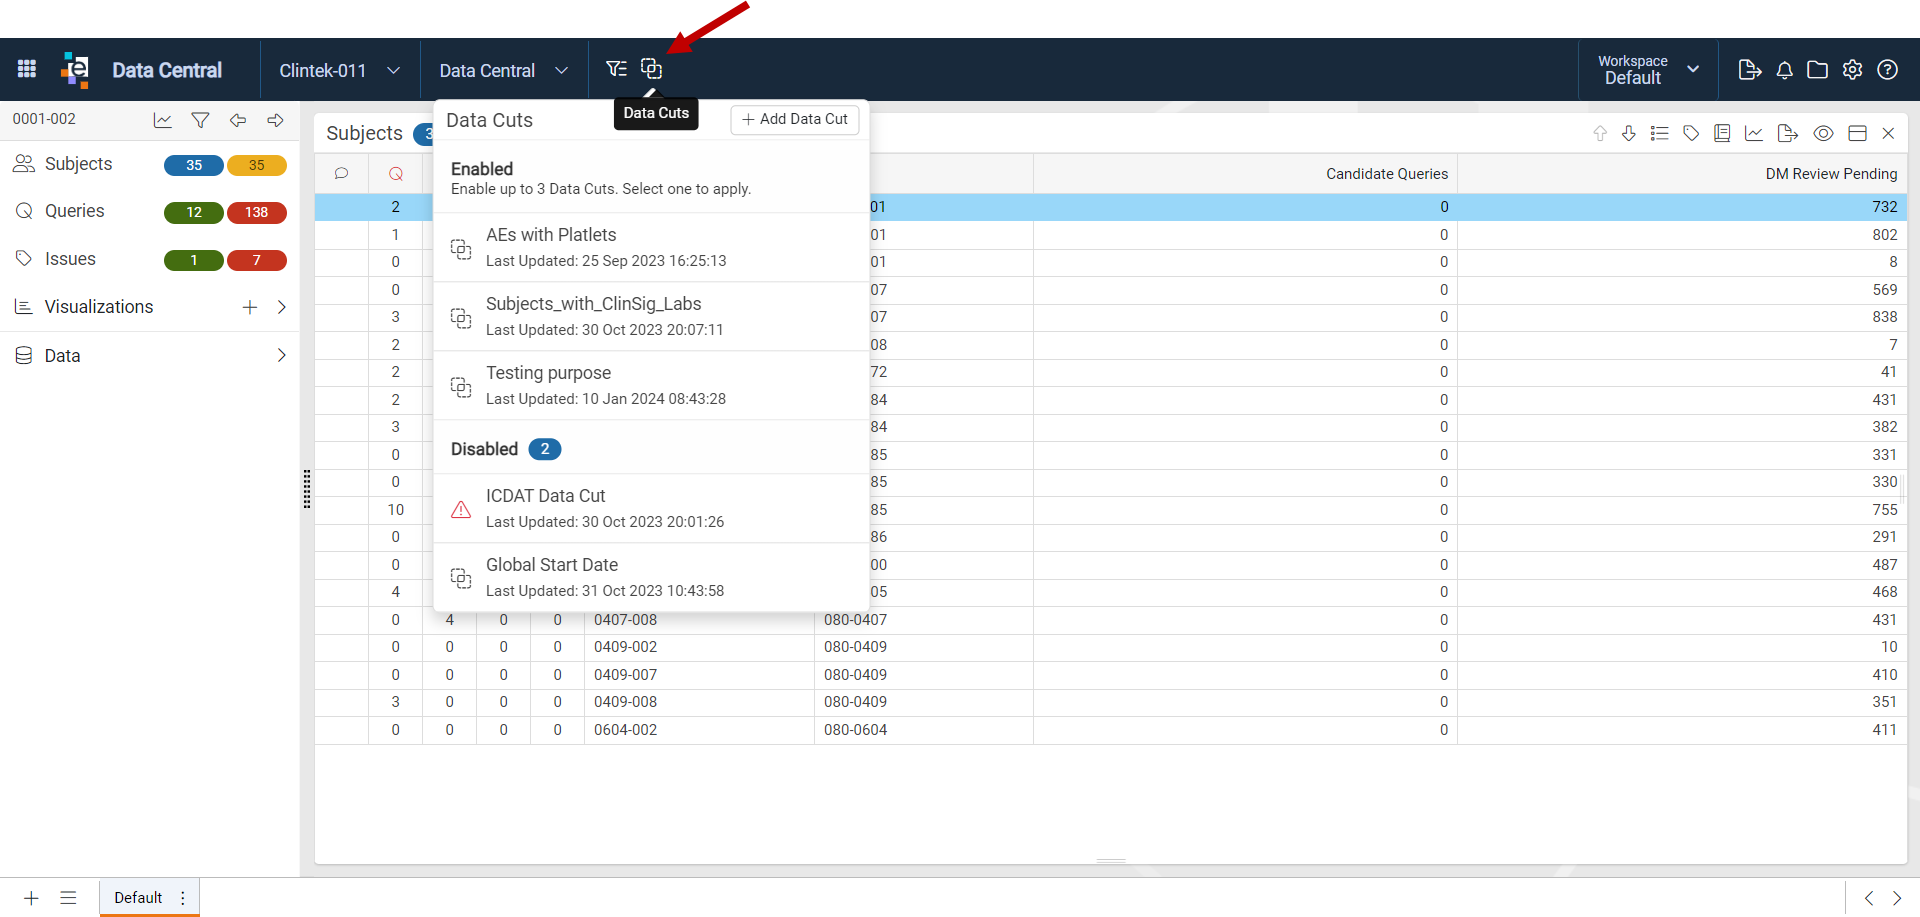
Task: Click the tag icon in Subjects toolbar
Action: pyautogui.click(x=1691, y=133)
